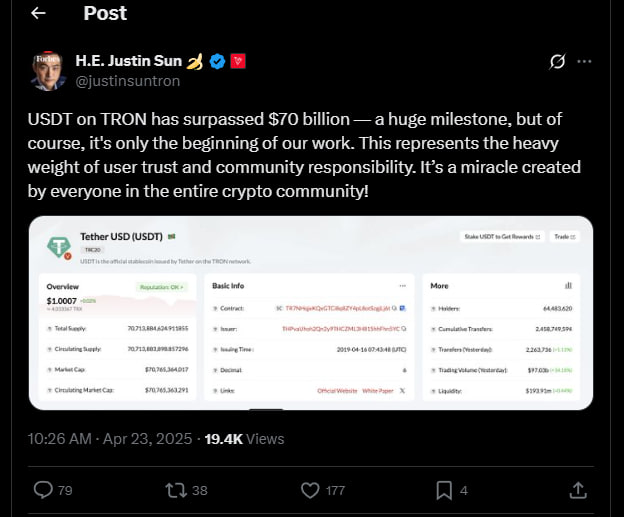Viewport: 624px width, 517px height.
Task: Bookmark this post
Action: click(x=444, y=490)
